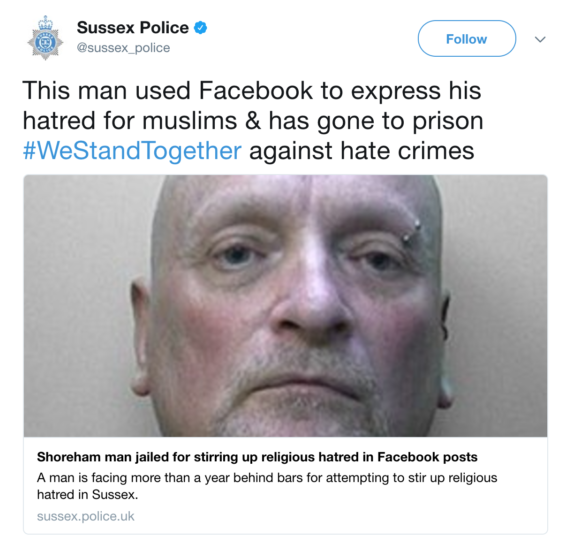Click the text "against hate crimes"
Viewport: 572px width, 543px height.
tap(362, 151)
